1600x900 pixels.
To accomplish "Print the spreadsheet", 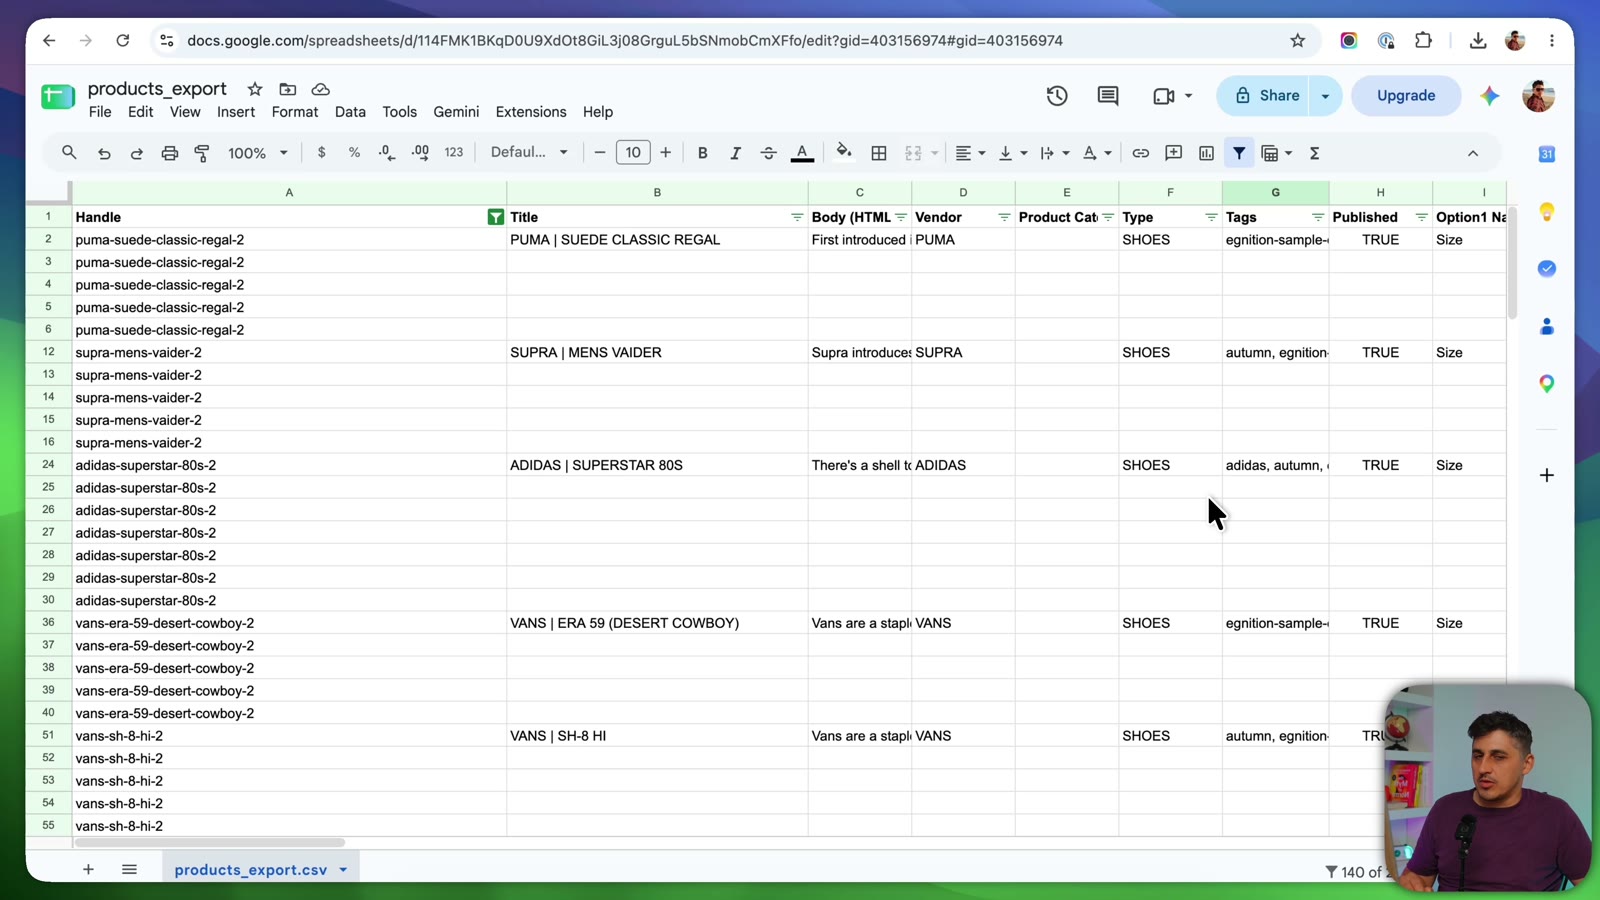I will [x=170, y=153].
